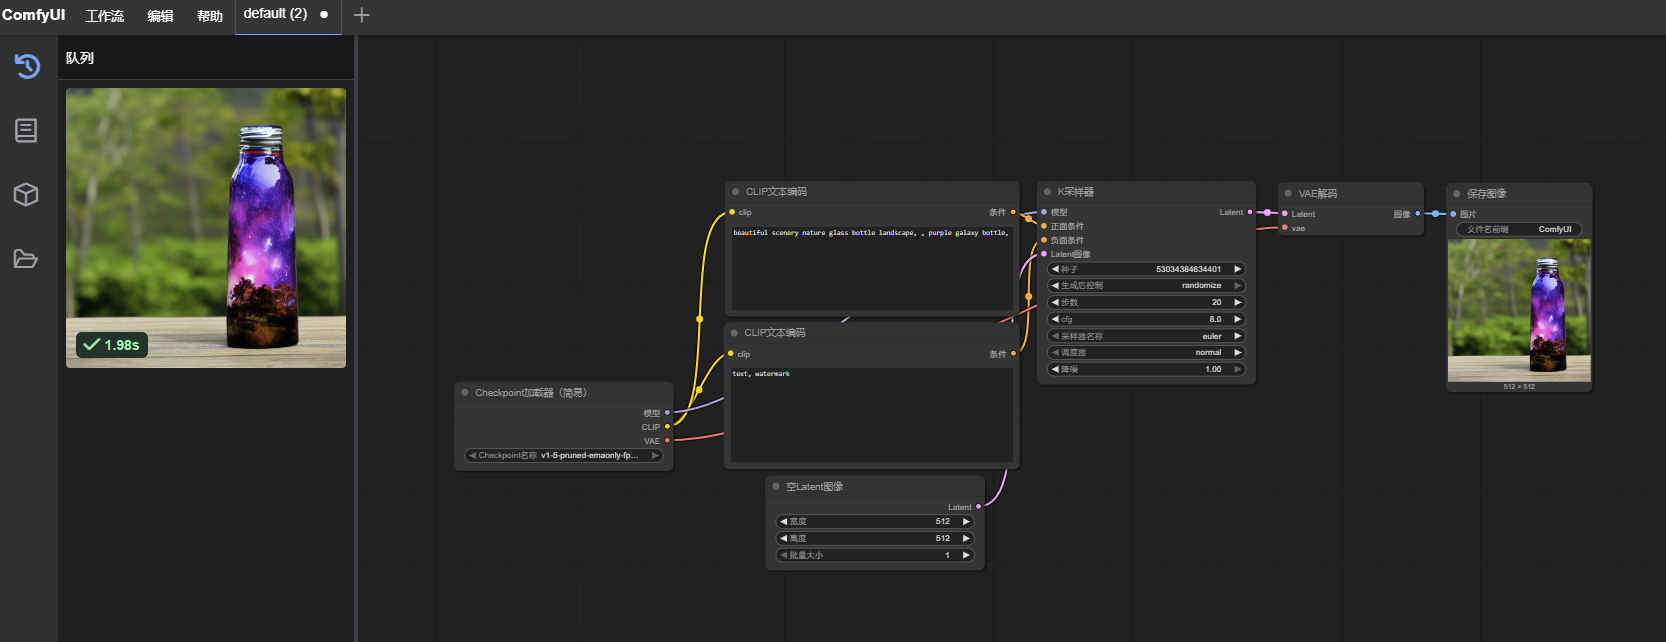The width and height of the screenshot is (1666, 642).
Task: Collapse the 空Latent图像 node via its dot
Action: tap(775, 486)
